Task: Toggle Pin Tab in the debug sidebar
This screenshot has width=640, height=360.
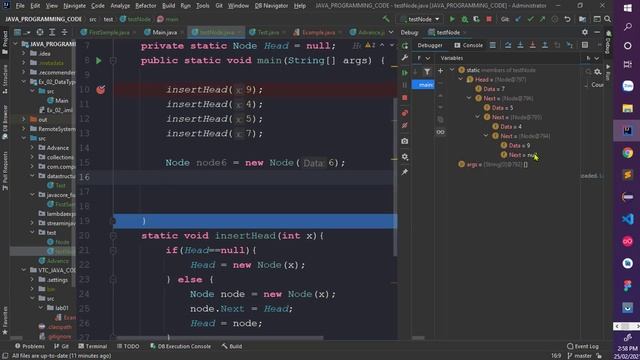Action: [x=404, y=172]
